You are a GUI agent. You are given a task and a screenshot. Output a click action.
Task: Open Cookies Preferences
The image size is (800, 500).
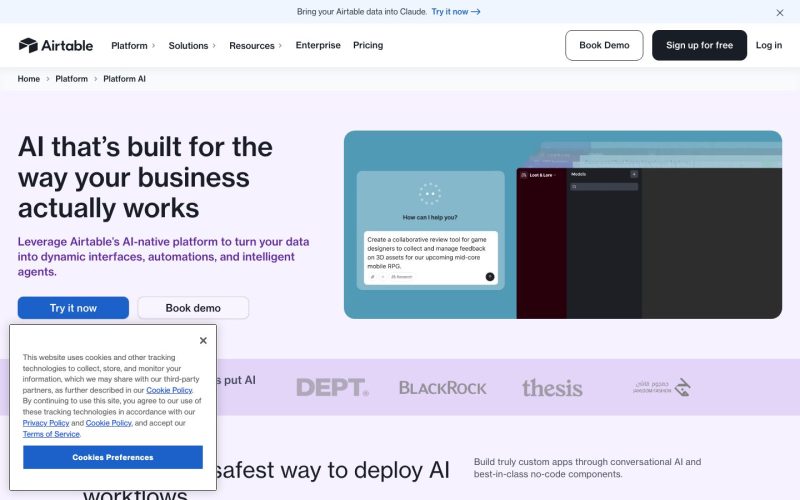113,457
